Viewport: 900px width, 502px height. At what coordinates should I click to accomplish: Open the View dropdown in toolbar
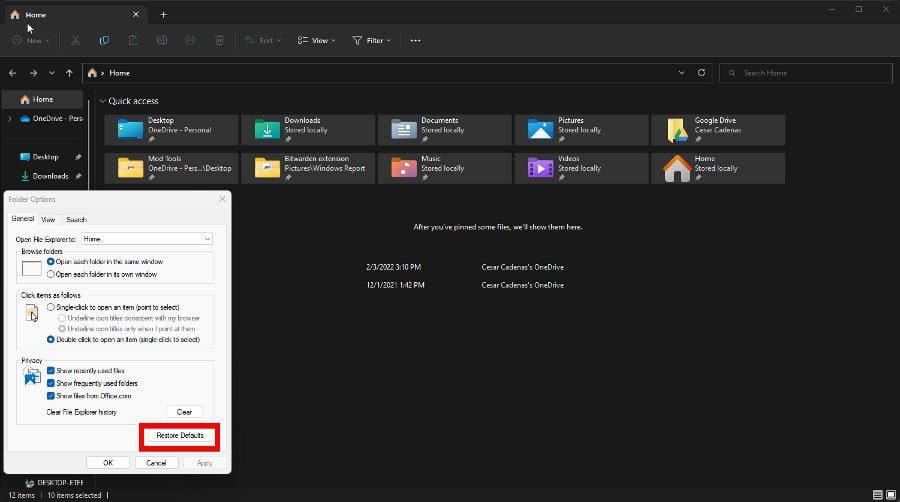point(316,40)
